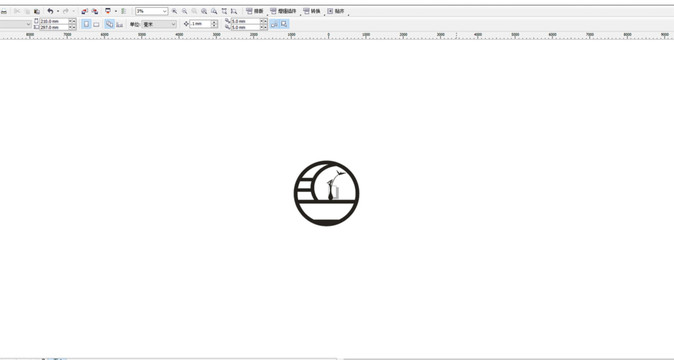The height and width of the screenshot is (360, 674).
Task: Select portrait page orientation
Action: click(x=86, y=24)
